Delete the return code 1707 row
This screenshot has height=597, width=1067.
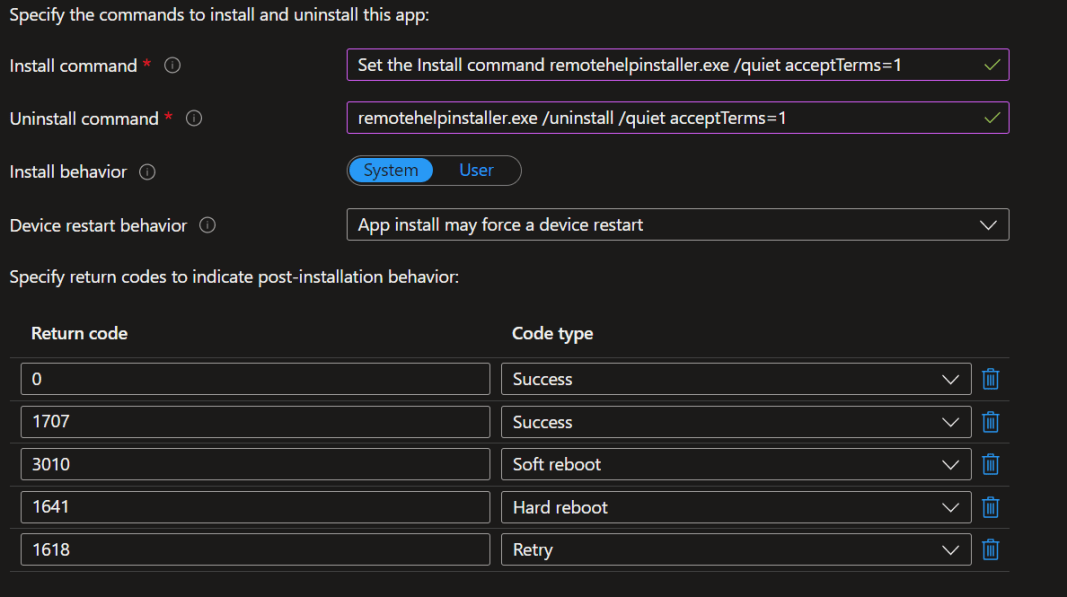pos(990,421)
